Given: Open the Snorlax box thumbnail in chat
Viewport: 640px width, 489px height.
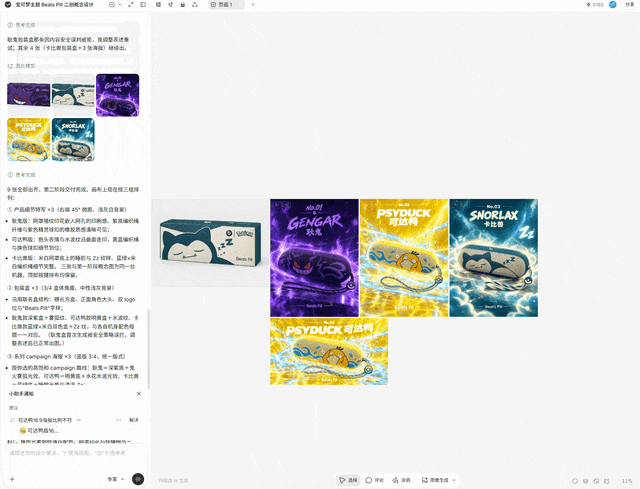Looking at the screenshot, I should [73, 95].
